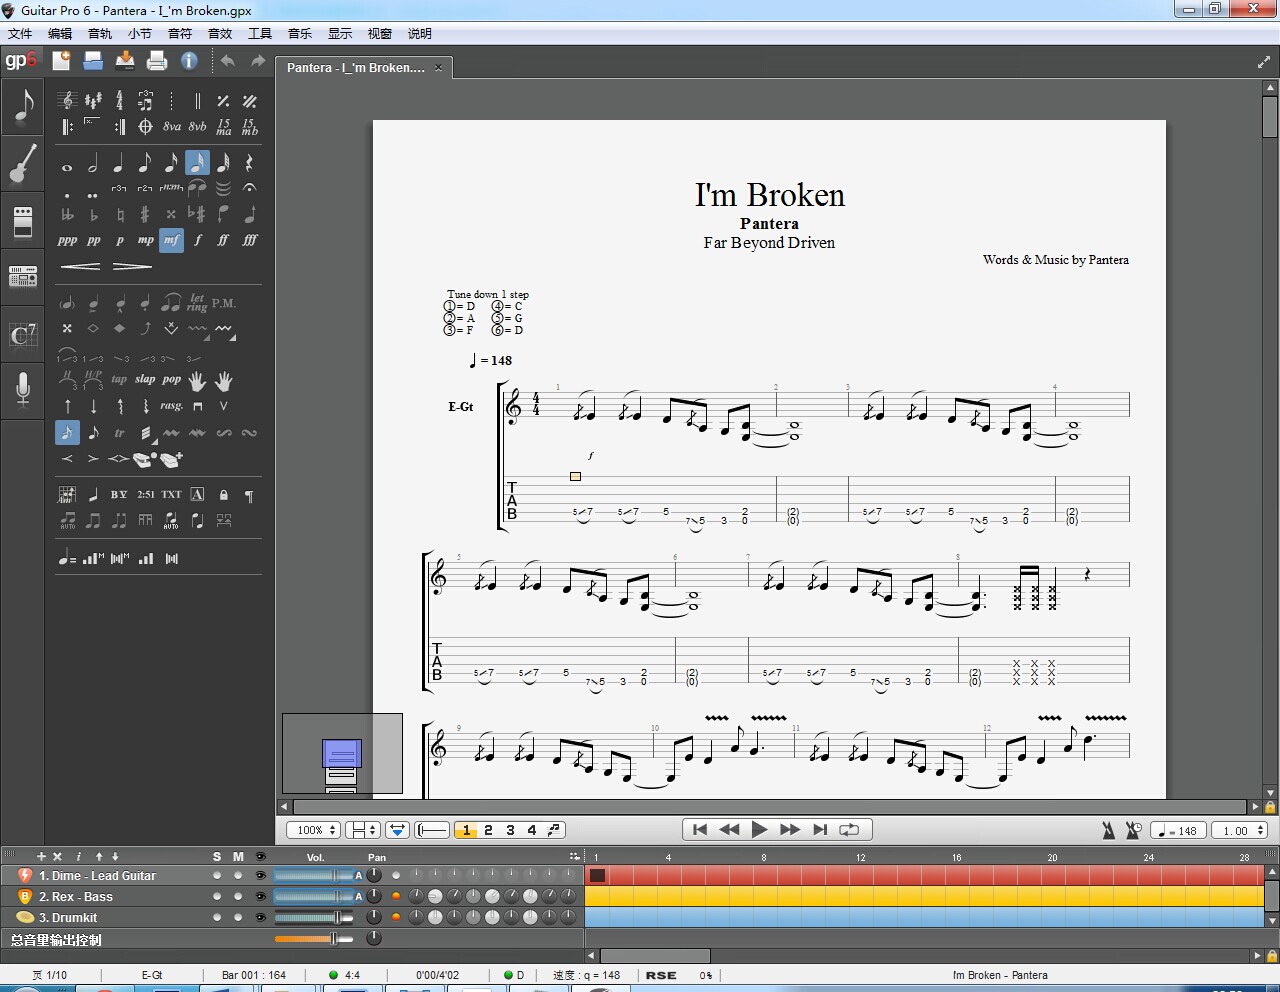Open the instrument guitar panel
The height and width of the screenshot is (992, 1280).
tap(22, 164)
